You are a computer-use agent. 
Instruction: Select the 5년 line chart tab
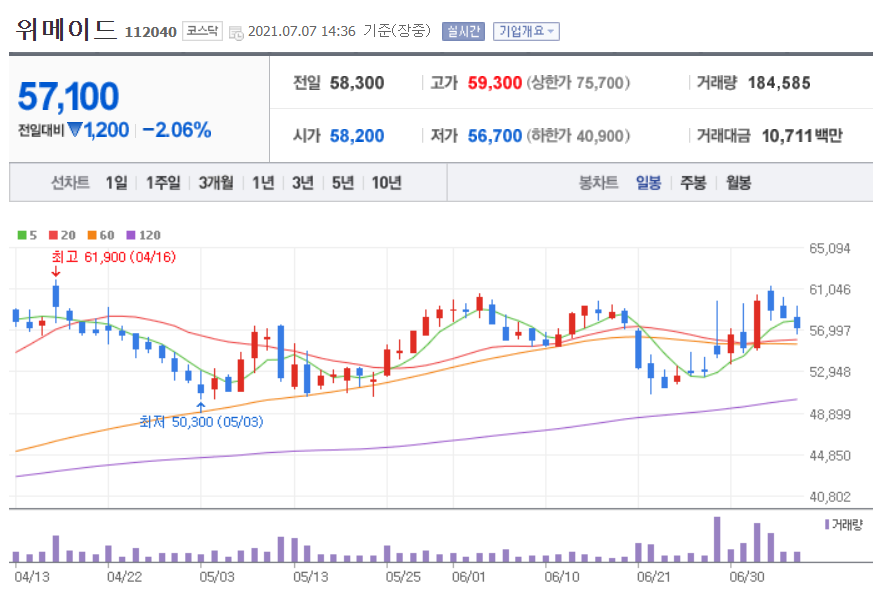[343, 182]
